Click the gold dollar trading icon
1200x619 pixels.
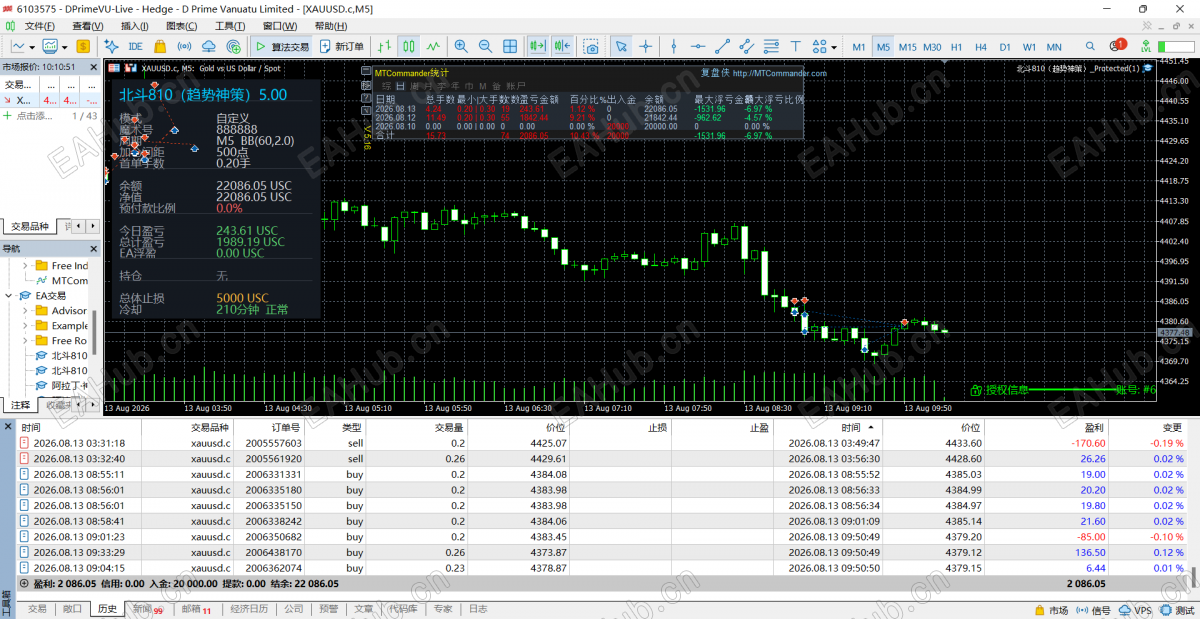(83, 46)
